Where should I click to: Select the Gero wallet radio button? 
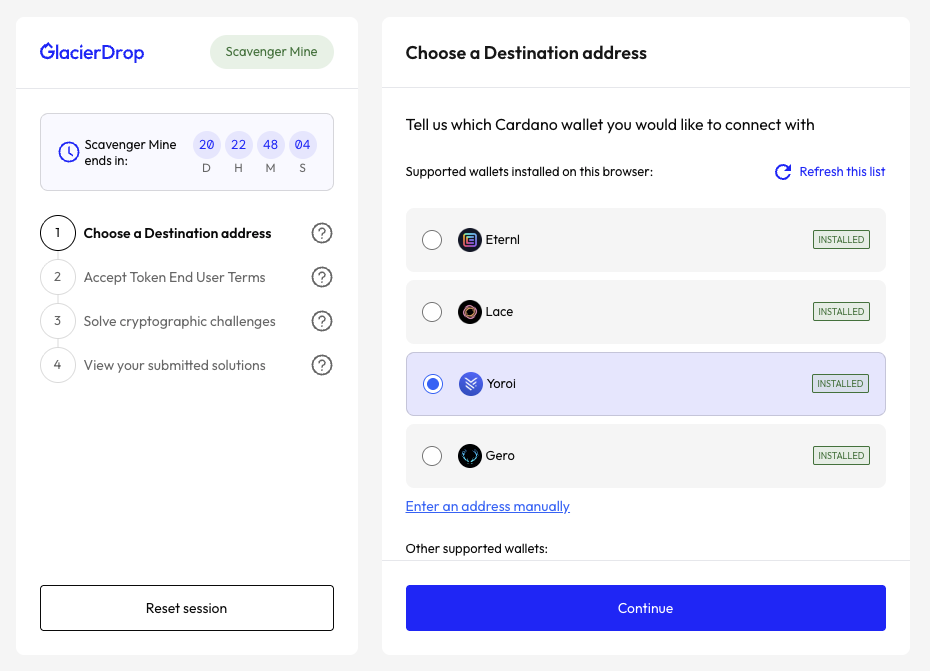(432, 456)
